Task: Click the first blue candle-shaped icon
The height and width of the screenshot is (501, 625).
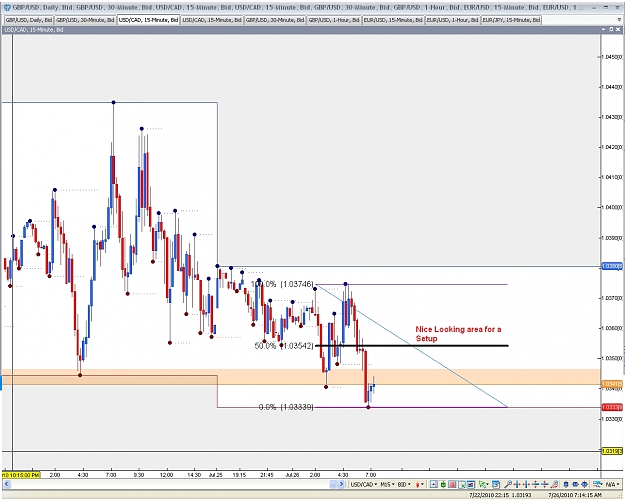Action: (x=566, y=484)
